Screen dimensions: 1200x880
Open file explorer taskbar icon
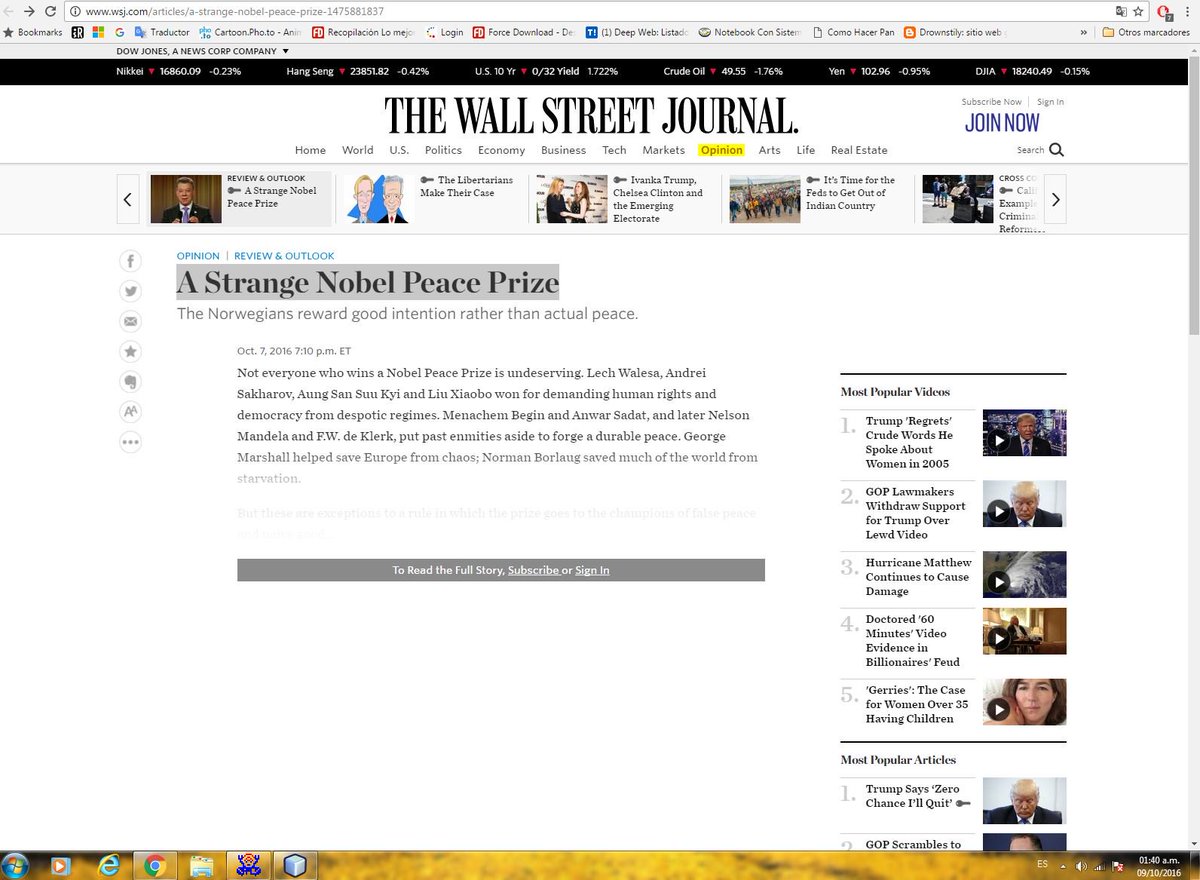coord(201,865)
